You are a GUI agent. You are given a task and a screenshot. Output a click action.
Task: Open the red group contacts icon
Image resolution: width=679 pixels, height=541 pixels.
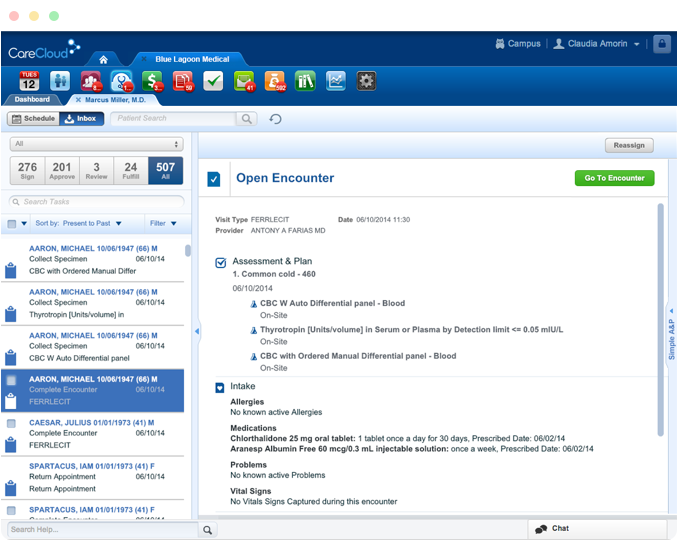tap(91, 81)
